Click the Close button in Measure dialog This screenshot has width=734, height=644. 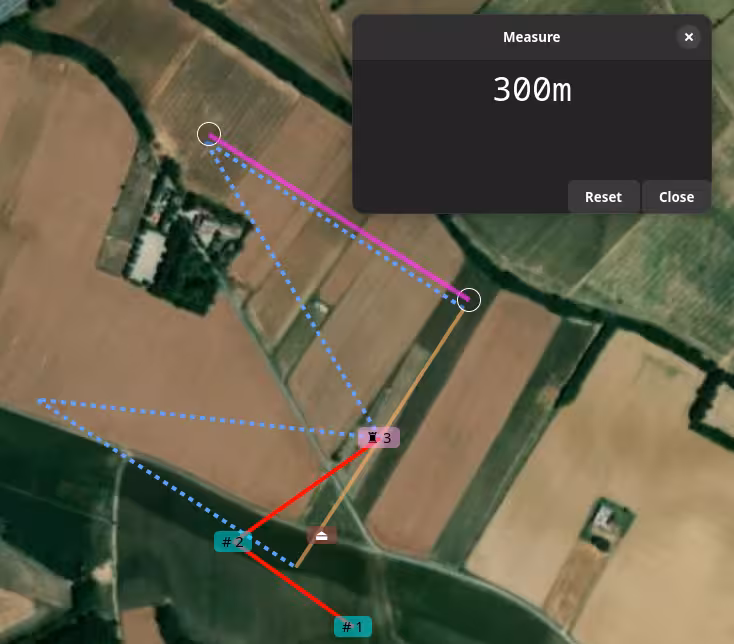(x=676, y=197)
